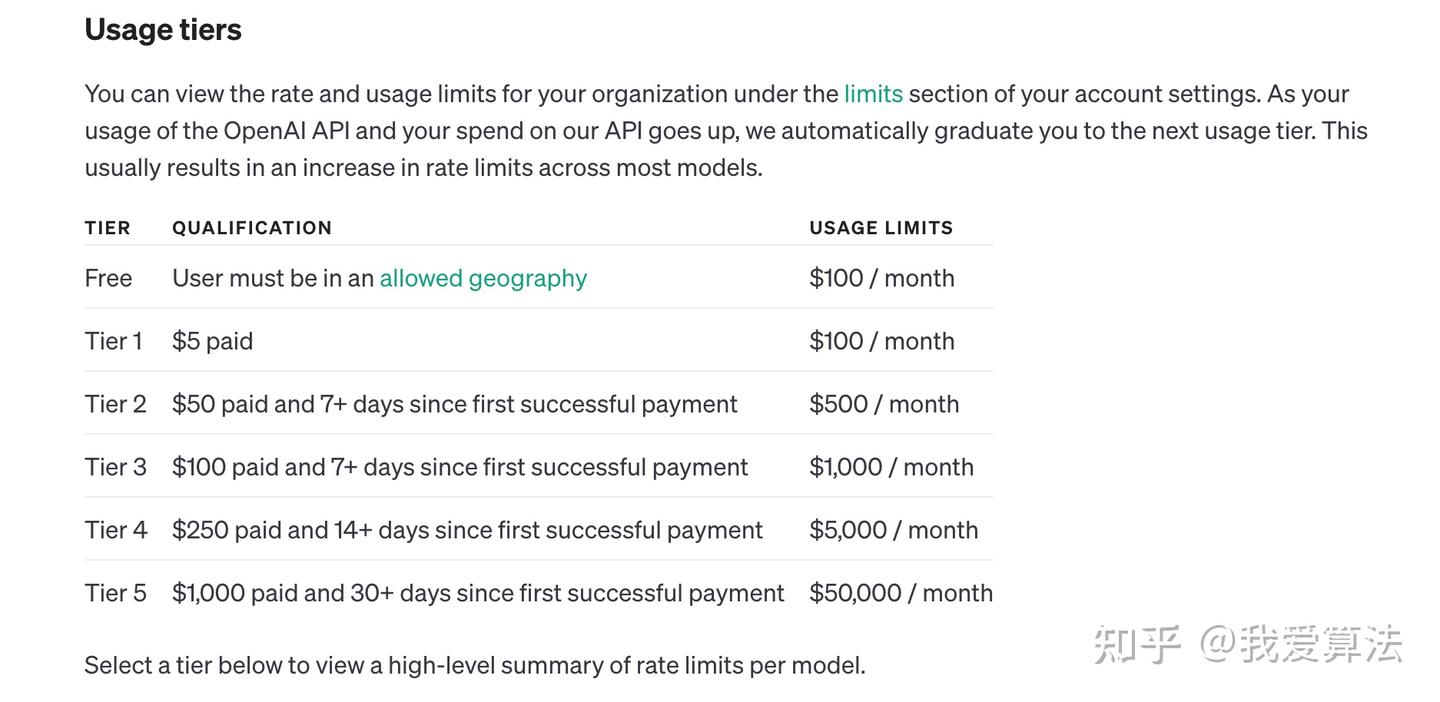Click the "Tier 1" row label
Screen dimensions: 1440x702
(113, 341)
